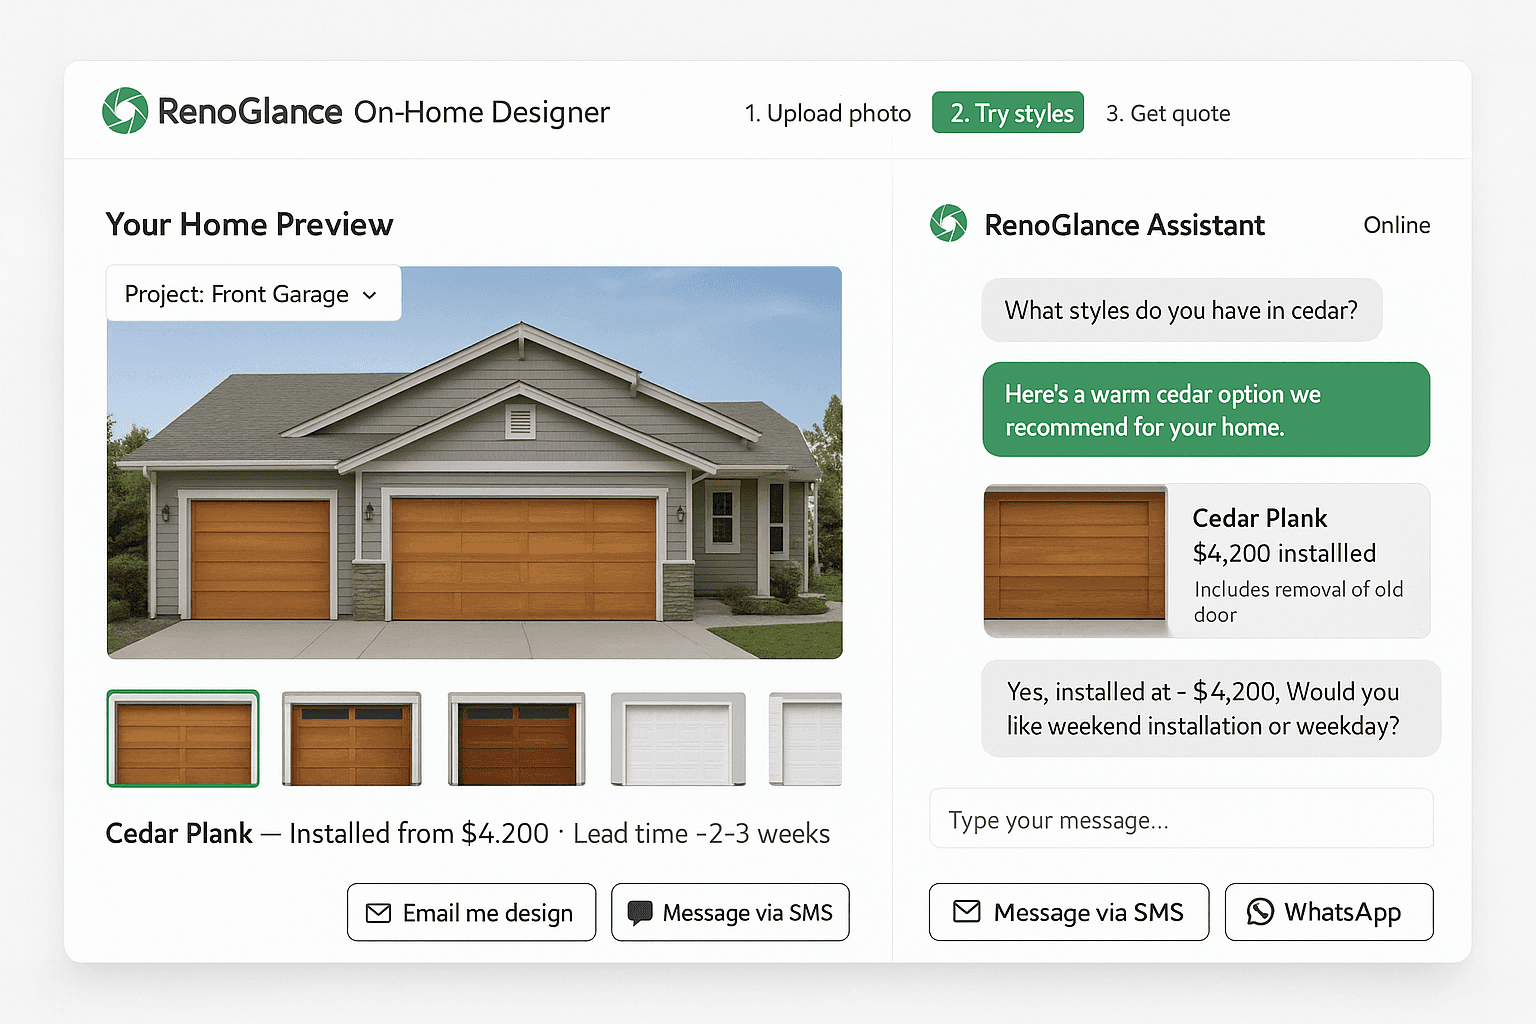Select the cedar door with windows thumbnail
The height and width of the screenshot is (1024, 1536).
[352, 738]
